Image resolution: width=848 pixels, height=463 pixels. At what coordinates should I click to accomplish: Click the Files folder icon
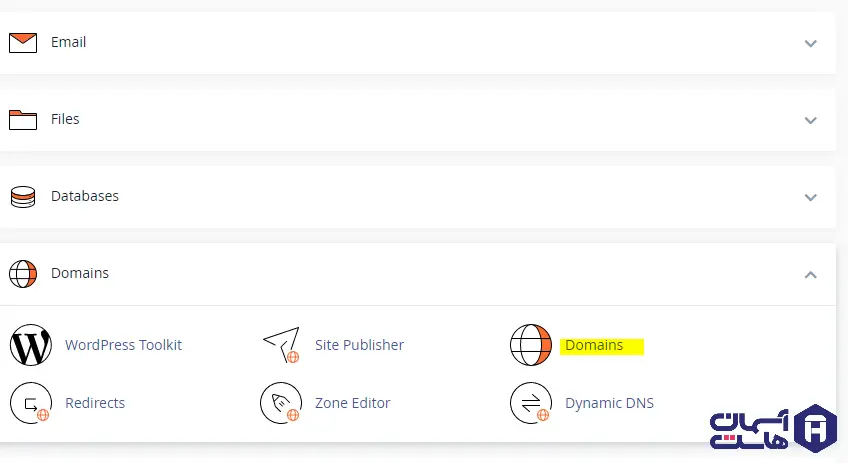click(x=23, y=119)
